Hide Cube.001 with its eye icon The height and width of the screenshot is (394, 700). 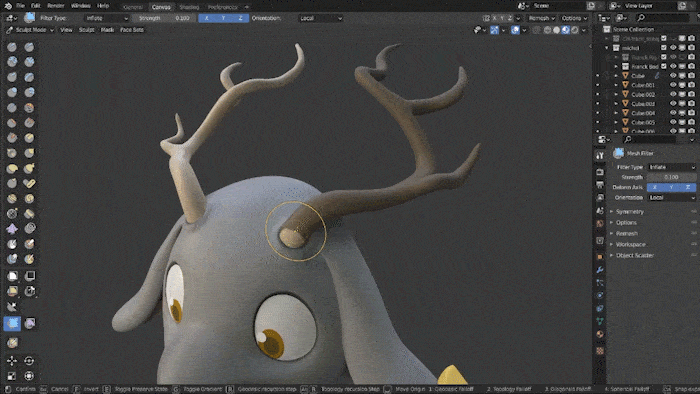(673, 85)
